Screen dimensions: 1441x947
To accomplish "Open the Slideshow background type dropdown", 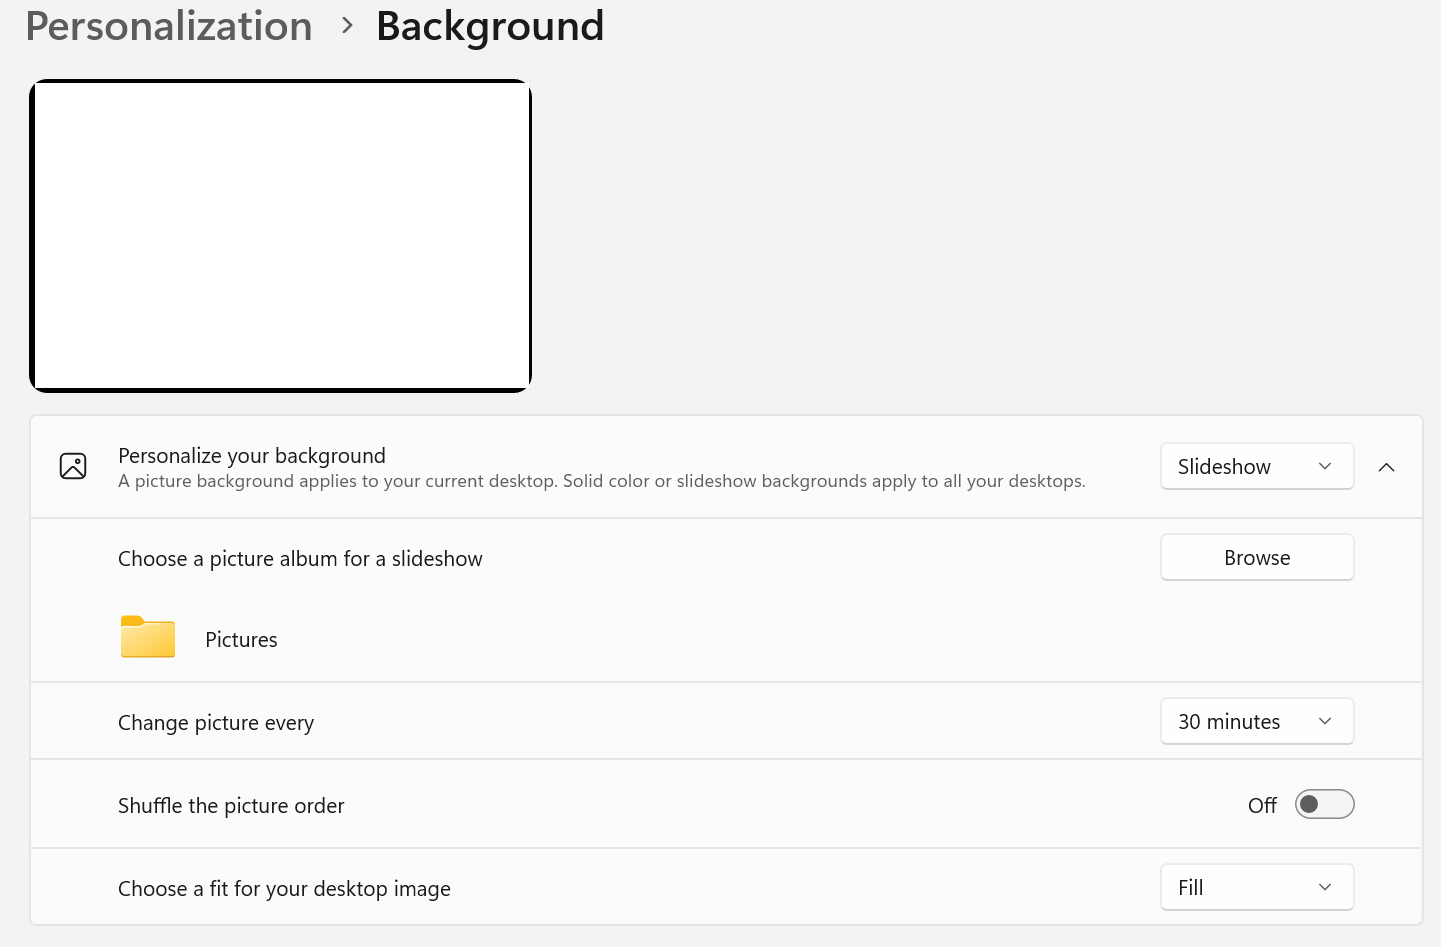I will tap(1257, 466).
